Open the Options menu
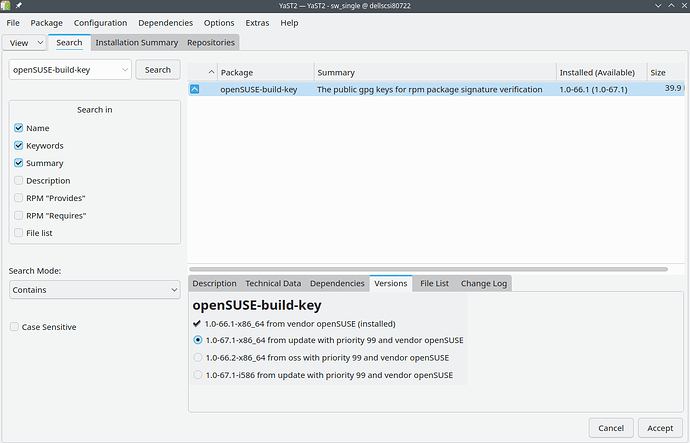 click(219, 23)
